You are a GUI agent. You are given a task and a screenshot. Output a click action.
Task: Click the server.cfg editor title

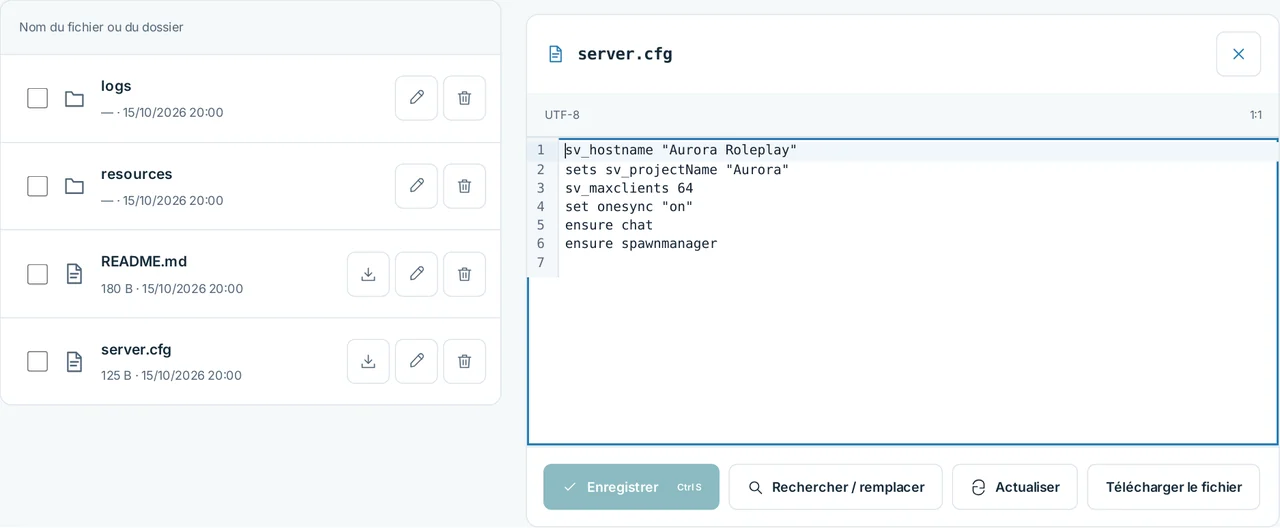pyautogui.click(x=625, y=54)
